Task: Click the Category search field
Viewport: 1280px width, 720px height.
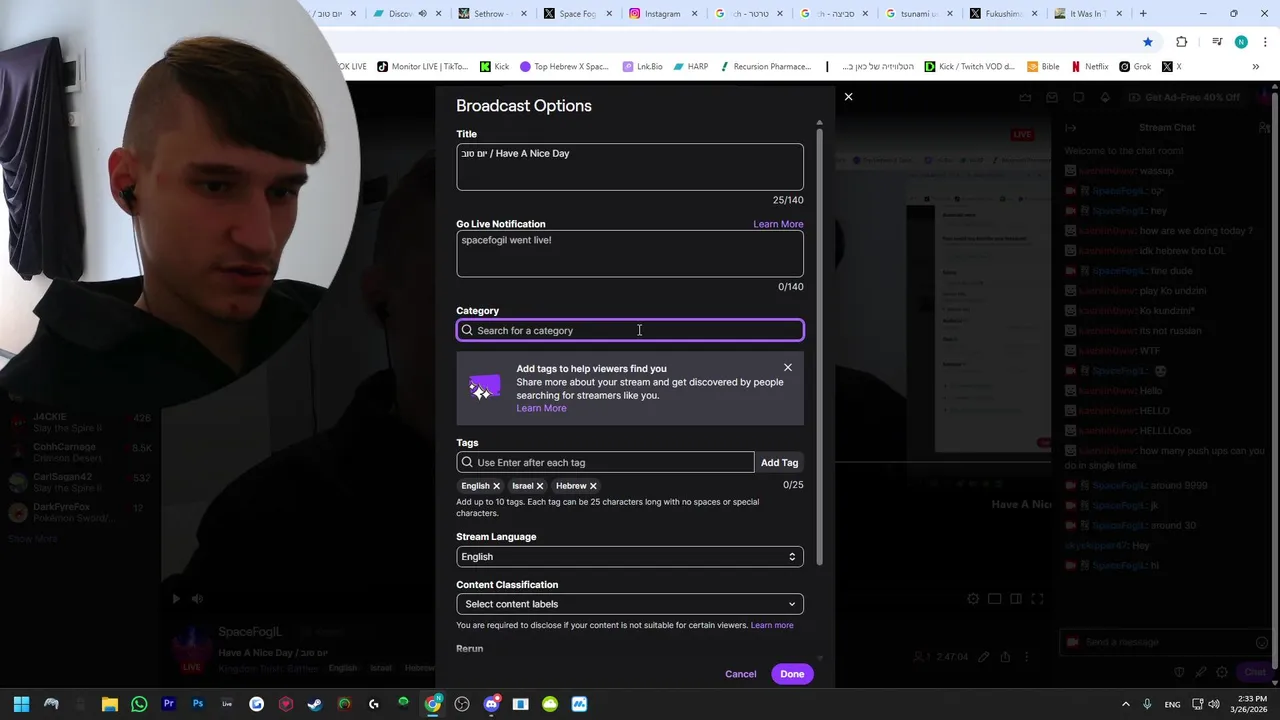Action: 630,330
